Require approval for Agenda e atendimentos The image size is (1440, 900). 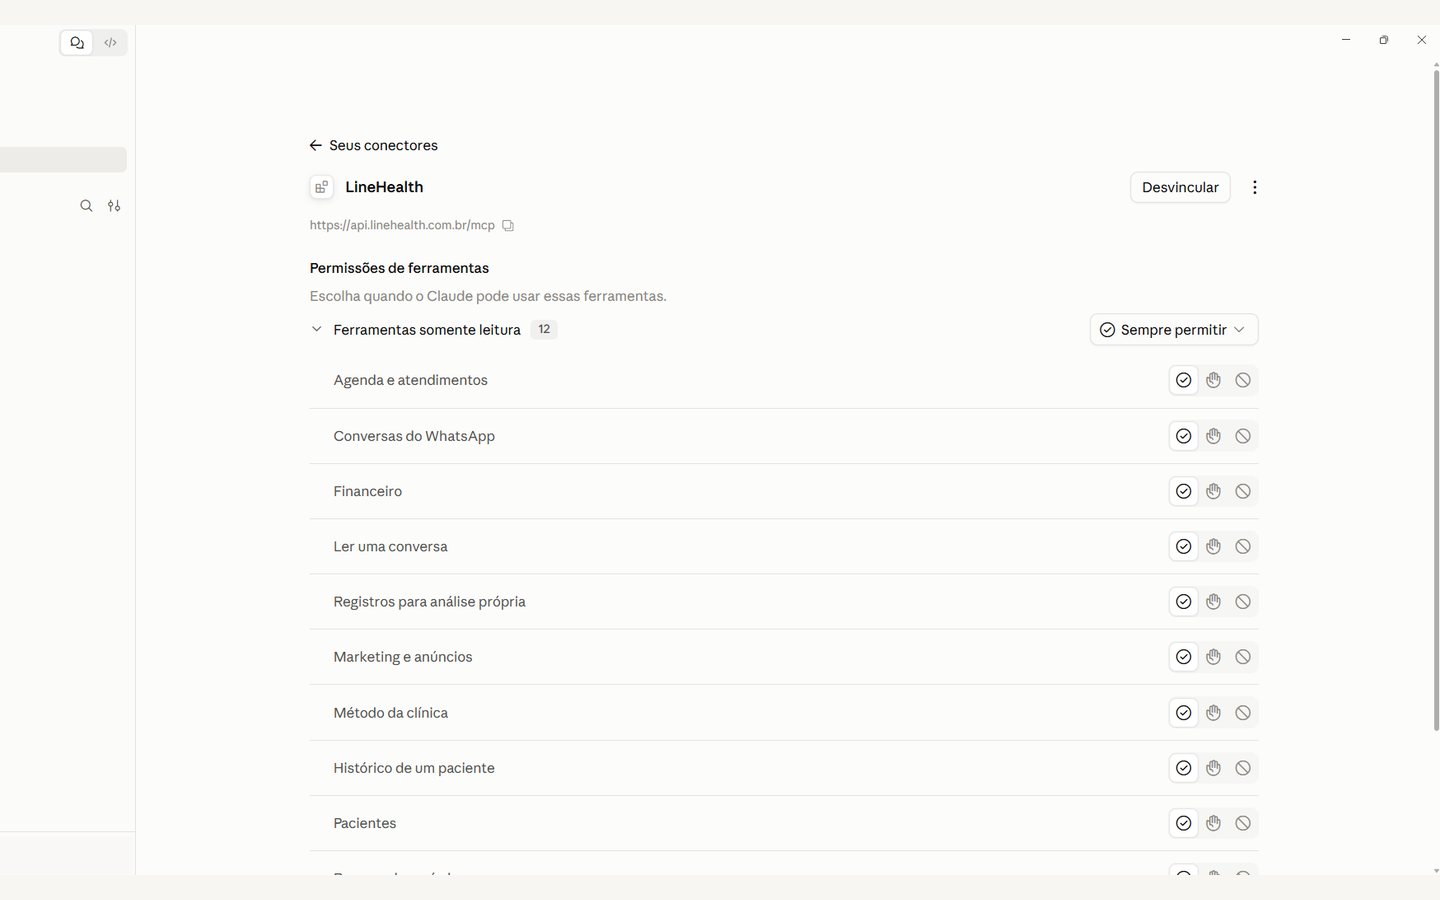coord(1213,380)
